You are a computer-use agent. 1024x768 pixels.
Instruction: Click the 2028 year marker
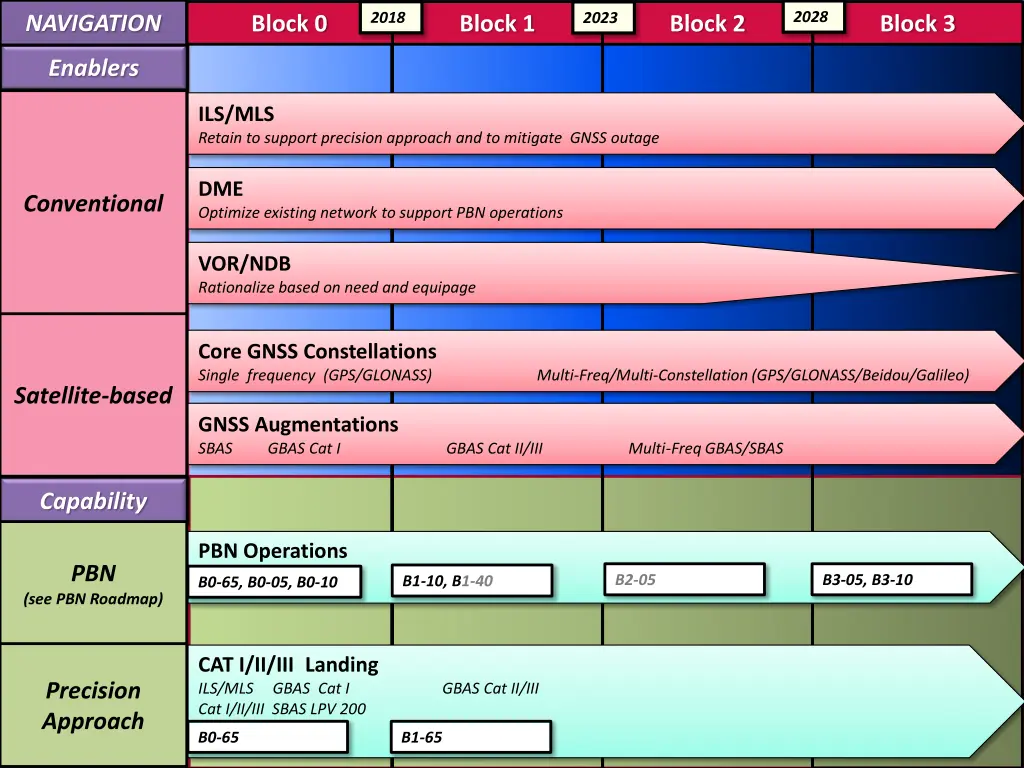coord(812,17)
